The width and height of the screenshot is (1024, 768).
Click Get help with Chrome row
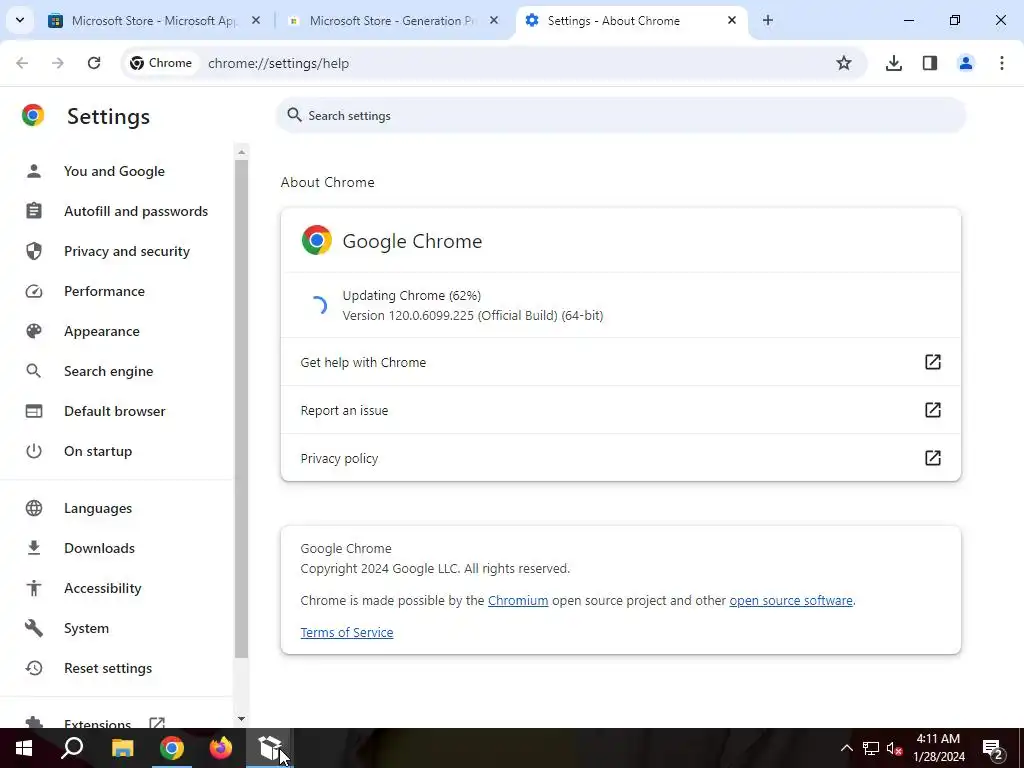(620, 362)
